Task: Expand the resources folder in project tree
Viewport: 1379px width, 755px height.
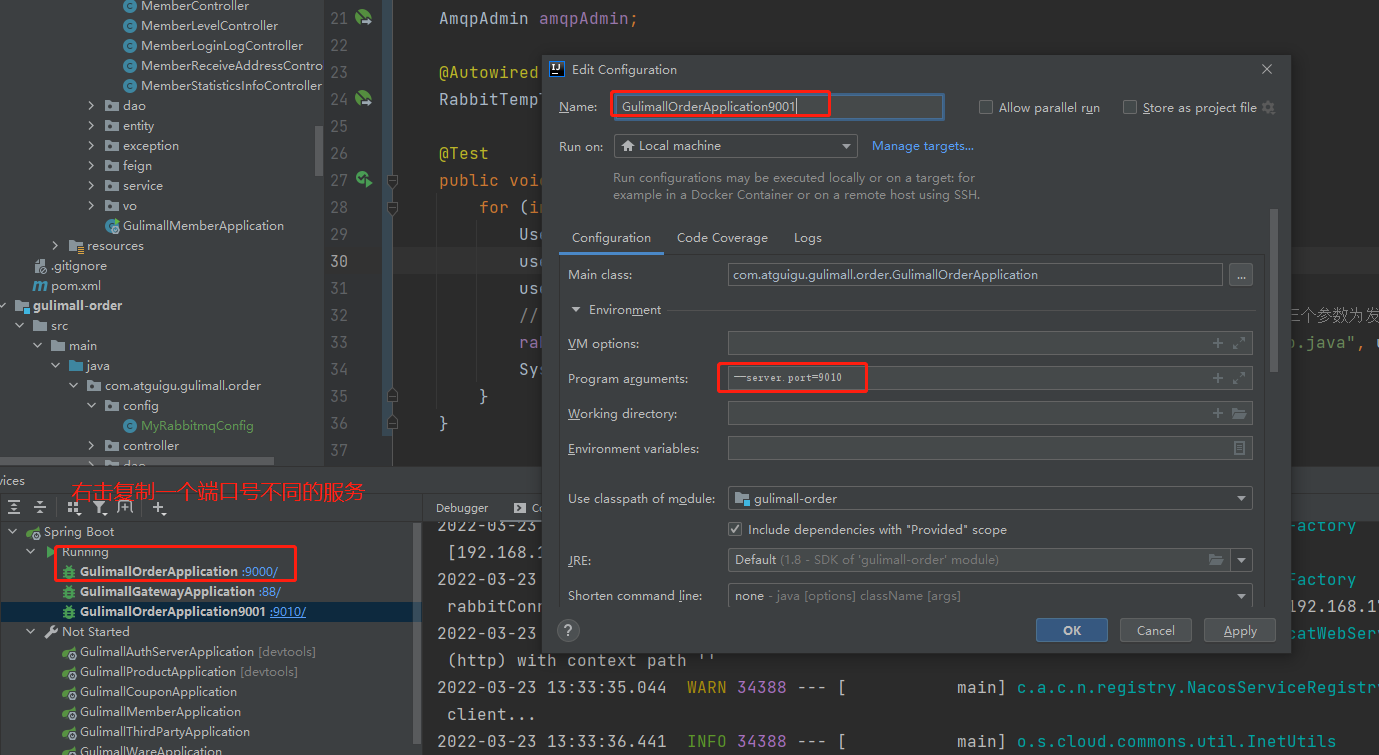Action: pos(55,246)
